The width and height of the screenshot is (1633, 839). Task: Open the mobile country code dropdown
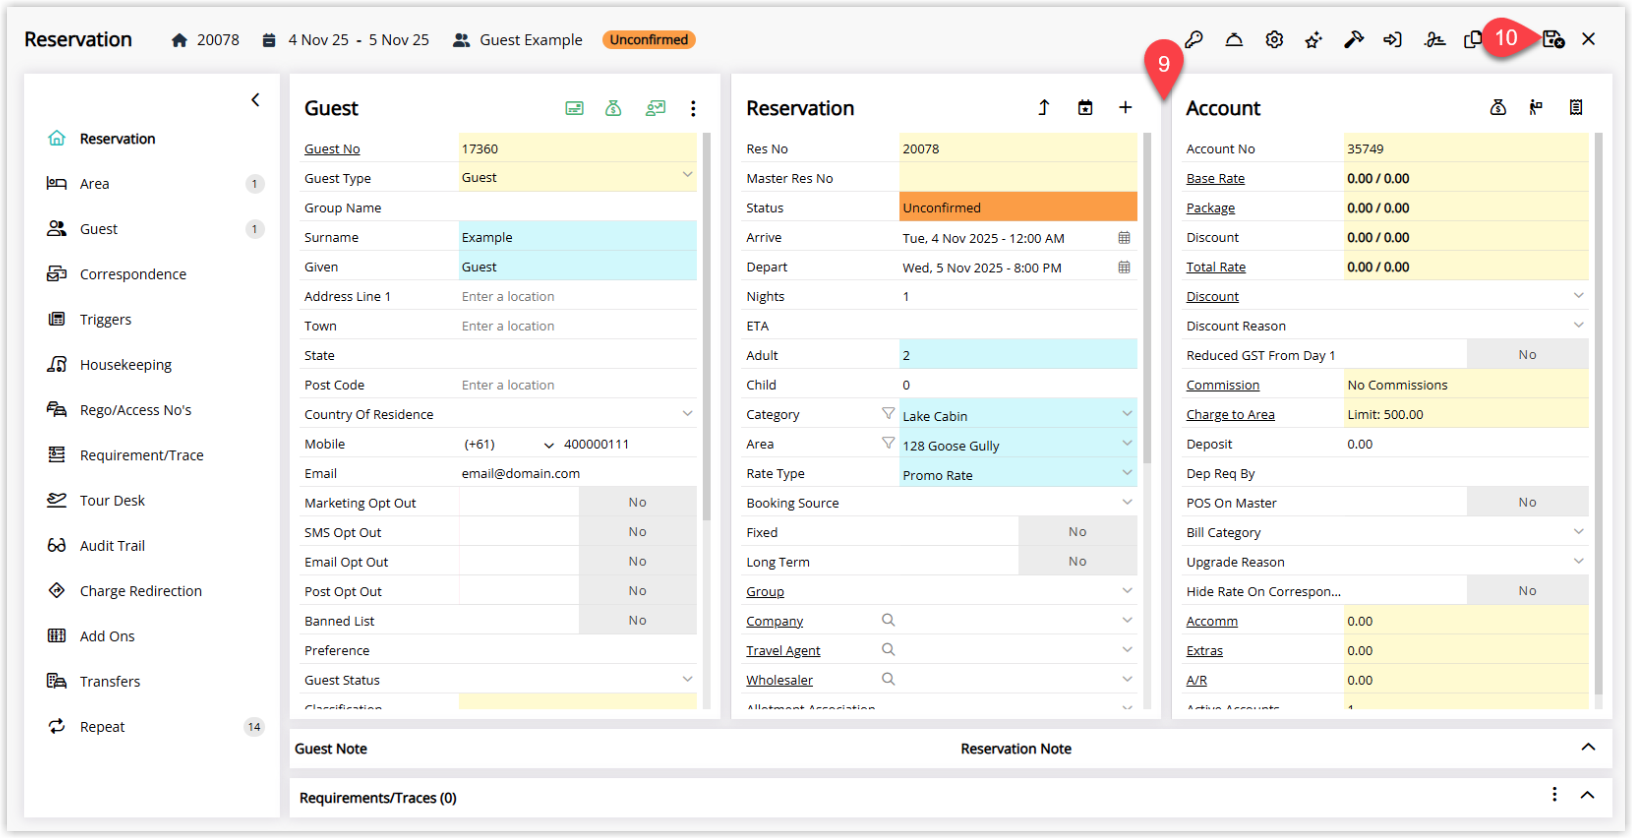548,445
